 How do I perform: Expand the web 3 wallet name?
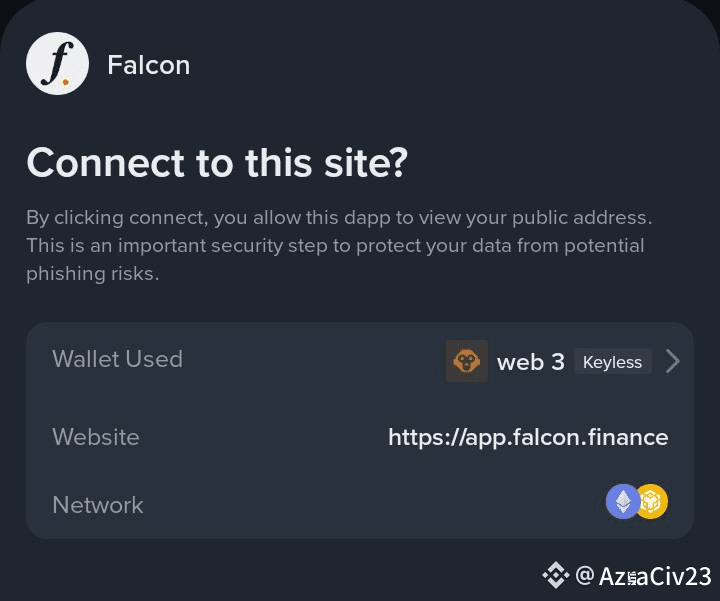click(530, 362)
